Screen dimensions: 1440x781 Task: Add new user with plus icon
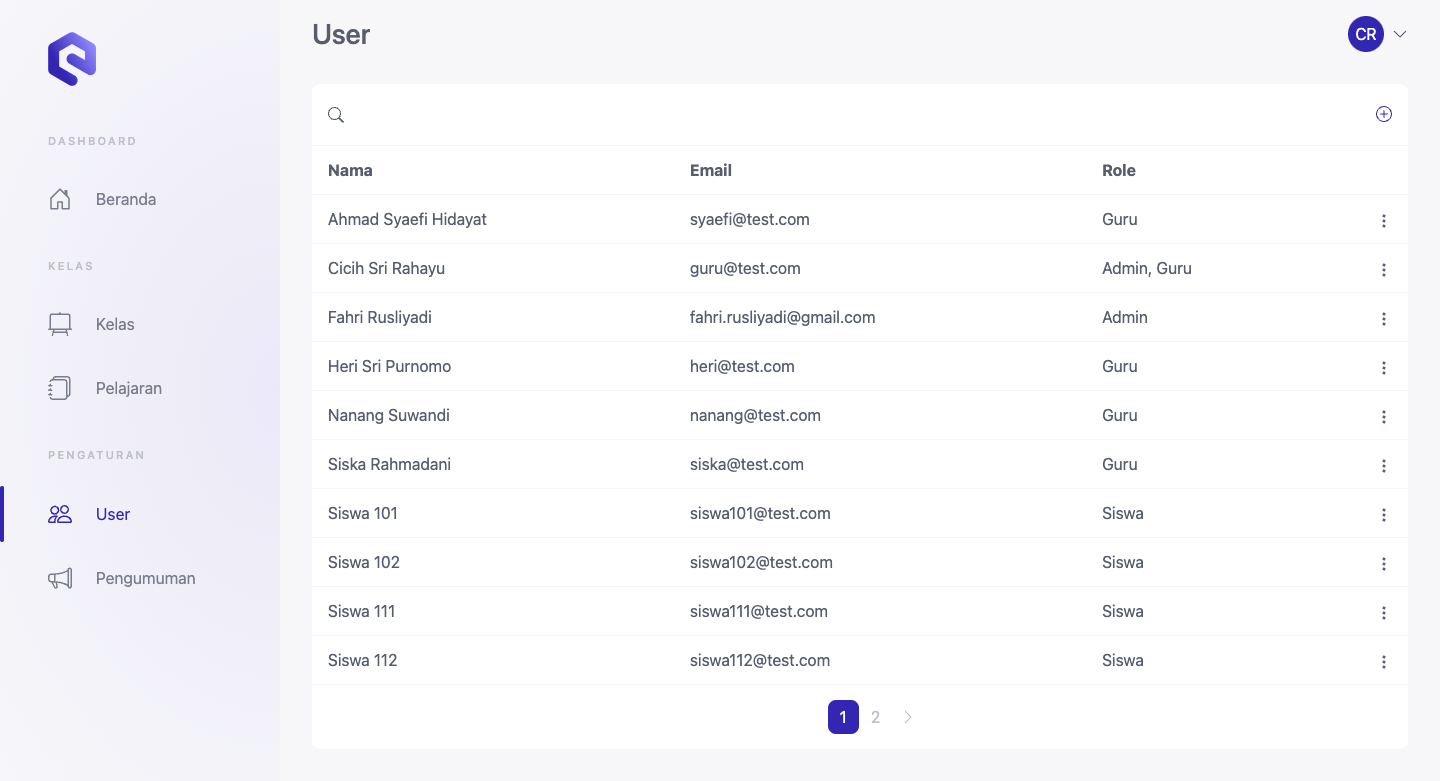pos(1384,114)
